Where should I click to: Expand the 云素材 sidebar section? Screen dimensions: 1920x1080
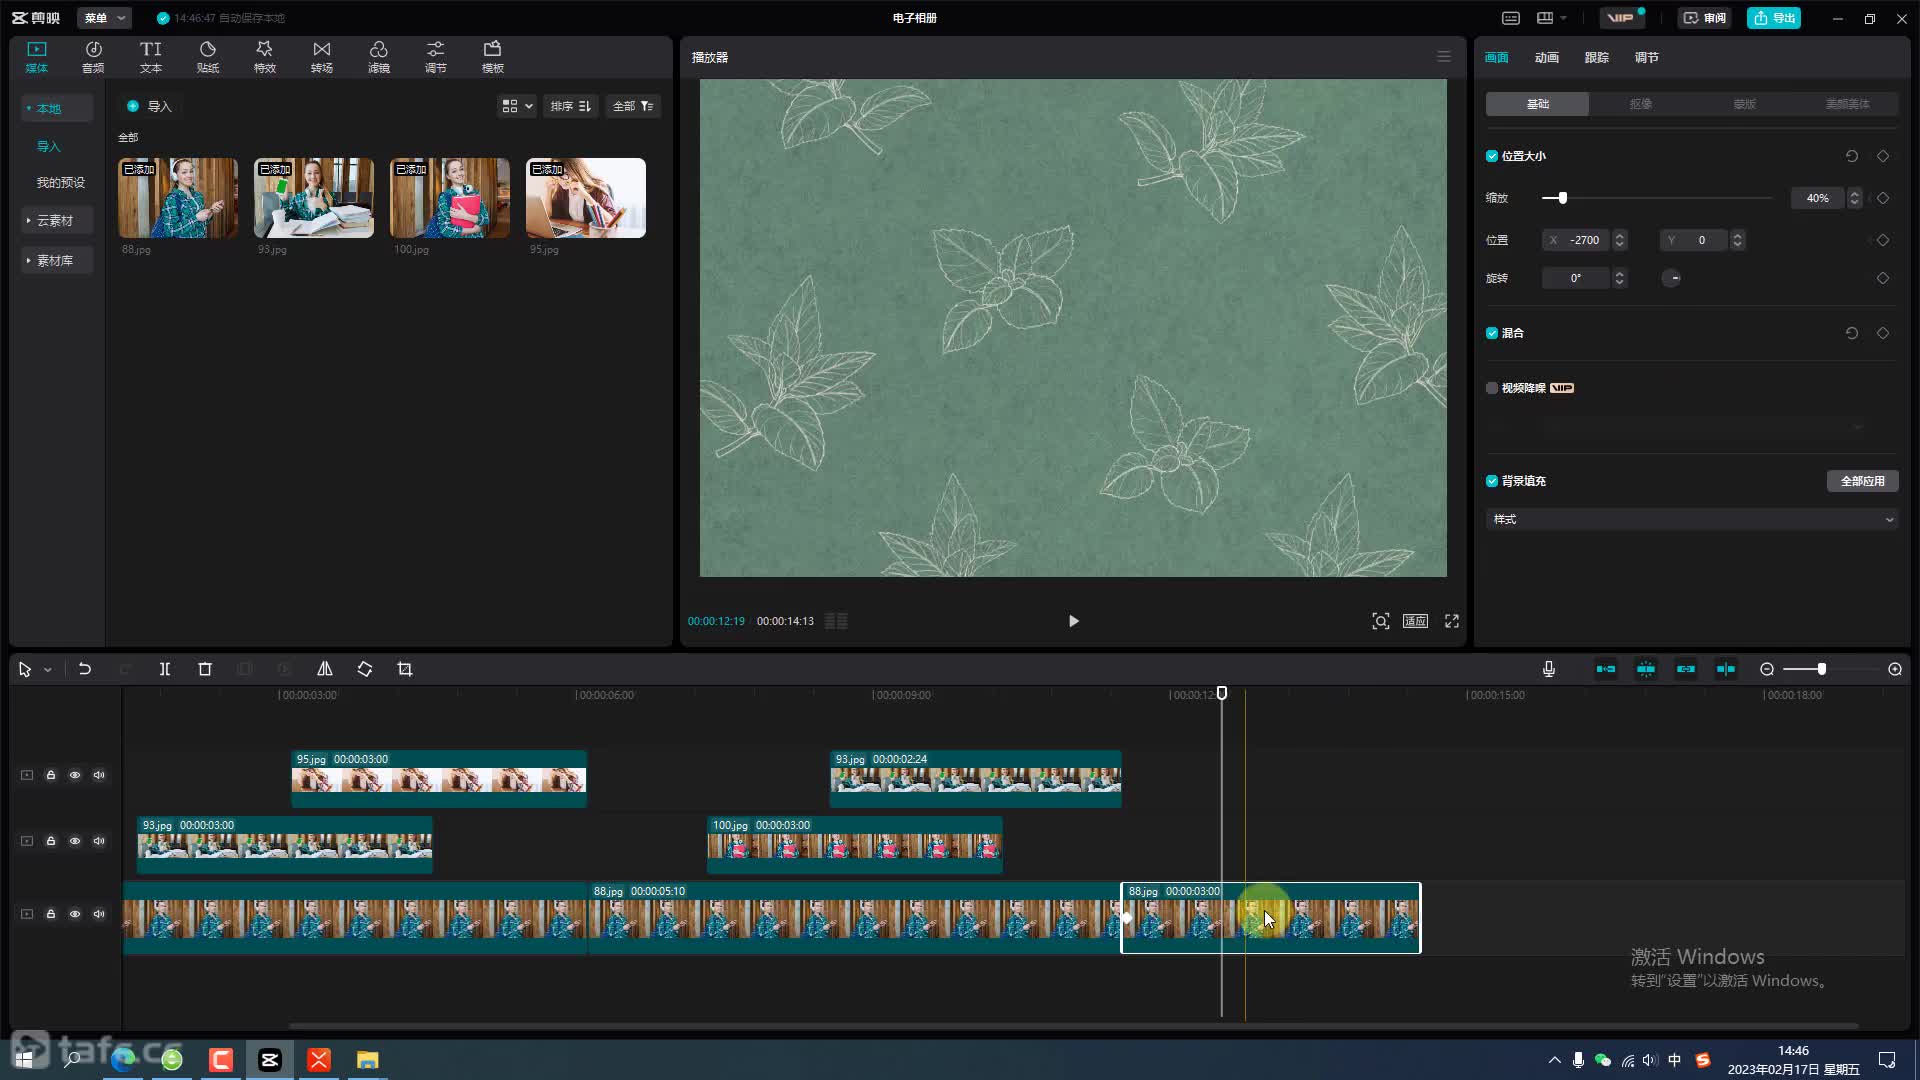[57, 220]
